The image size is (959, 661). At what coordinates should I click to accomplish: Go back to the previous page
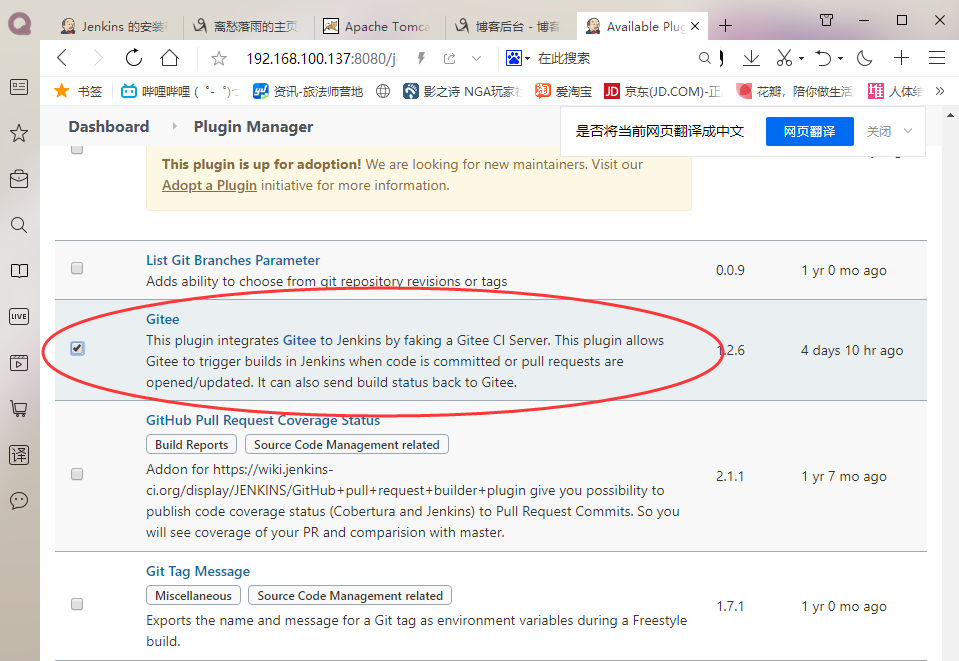pos(62,58)
